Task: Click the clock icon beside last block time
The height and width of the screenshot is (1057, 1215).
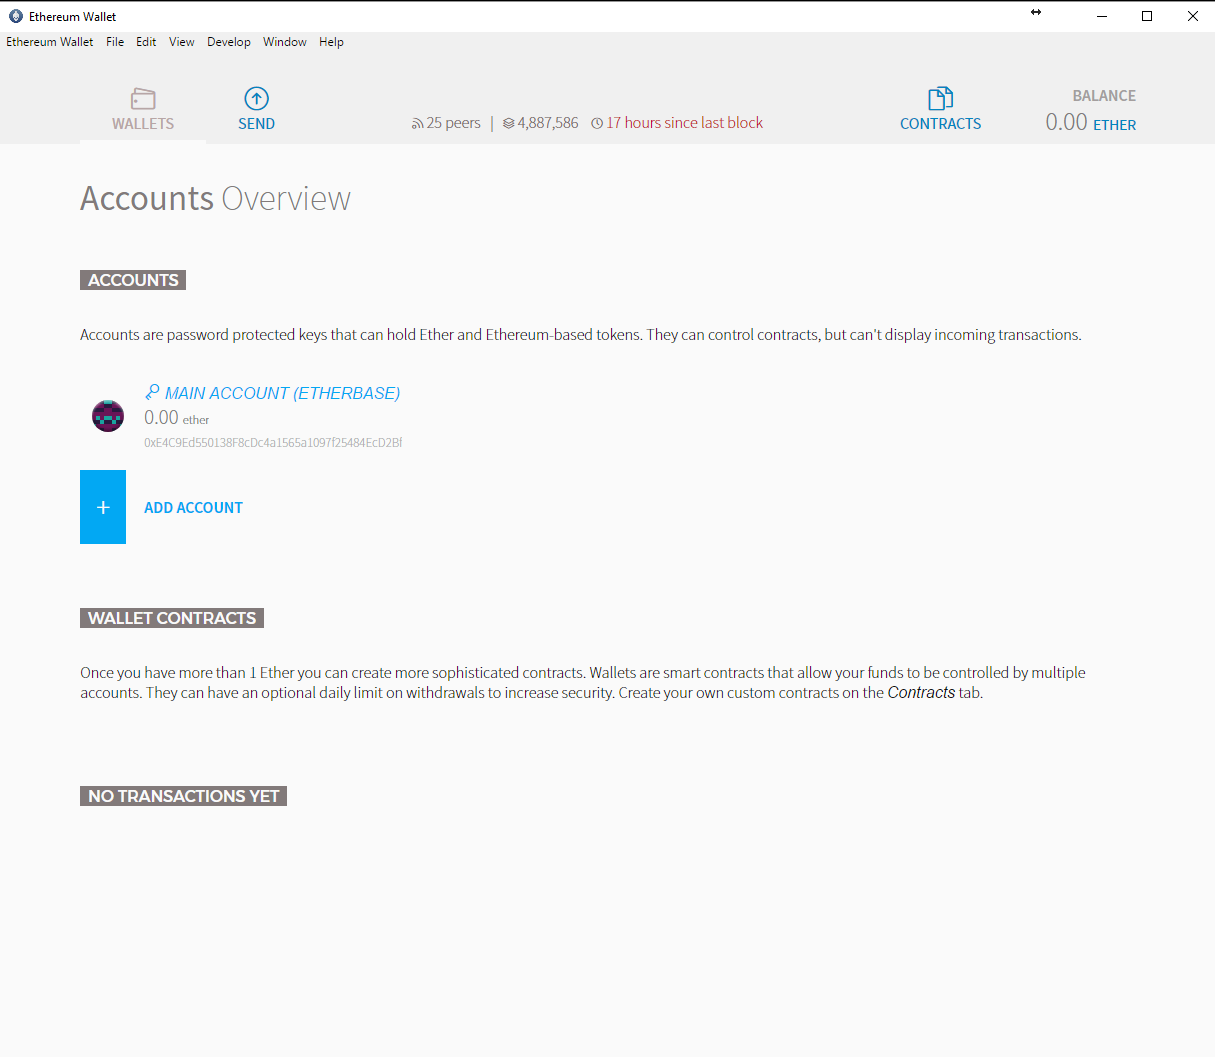Action: 597,124
